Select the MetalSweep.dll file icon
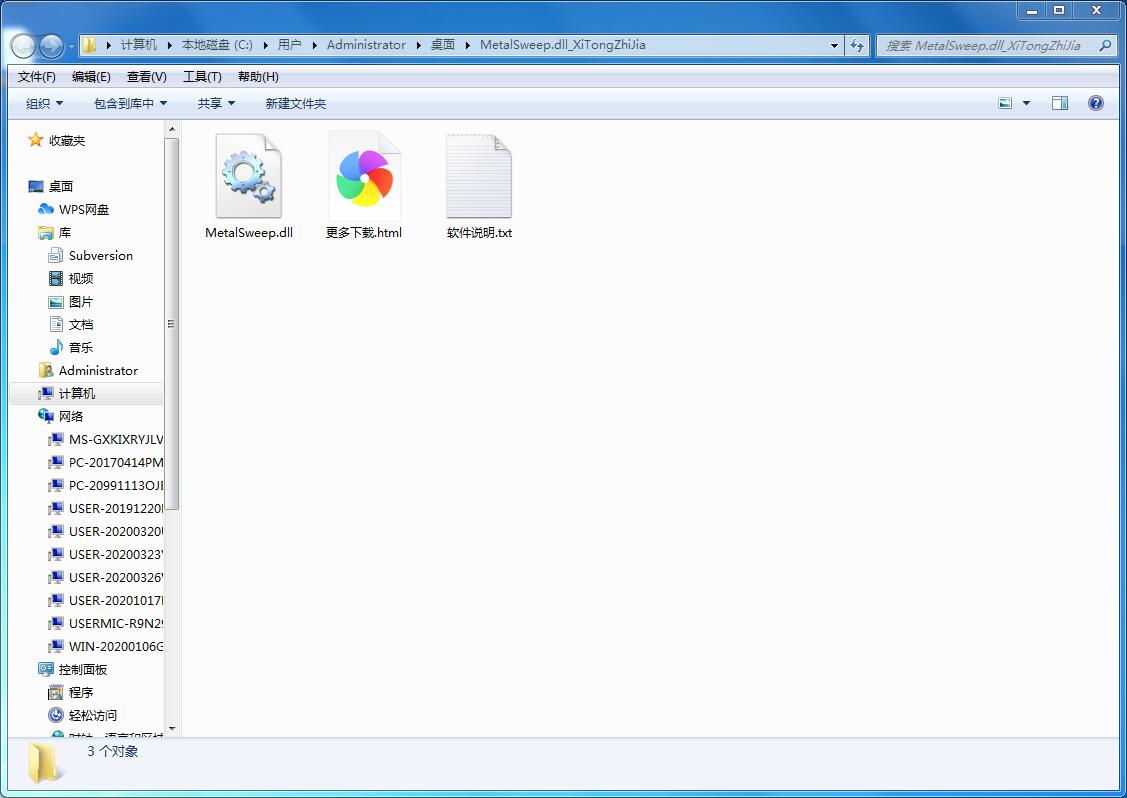 click(249, 176)
